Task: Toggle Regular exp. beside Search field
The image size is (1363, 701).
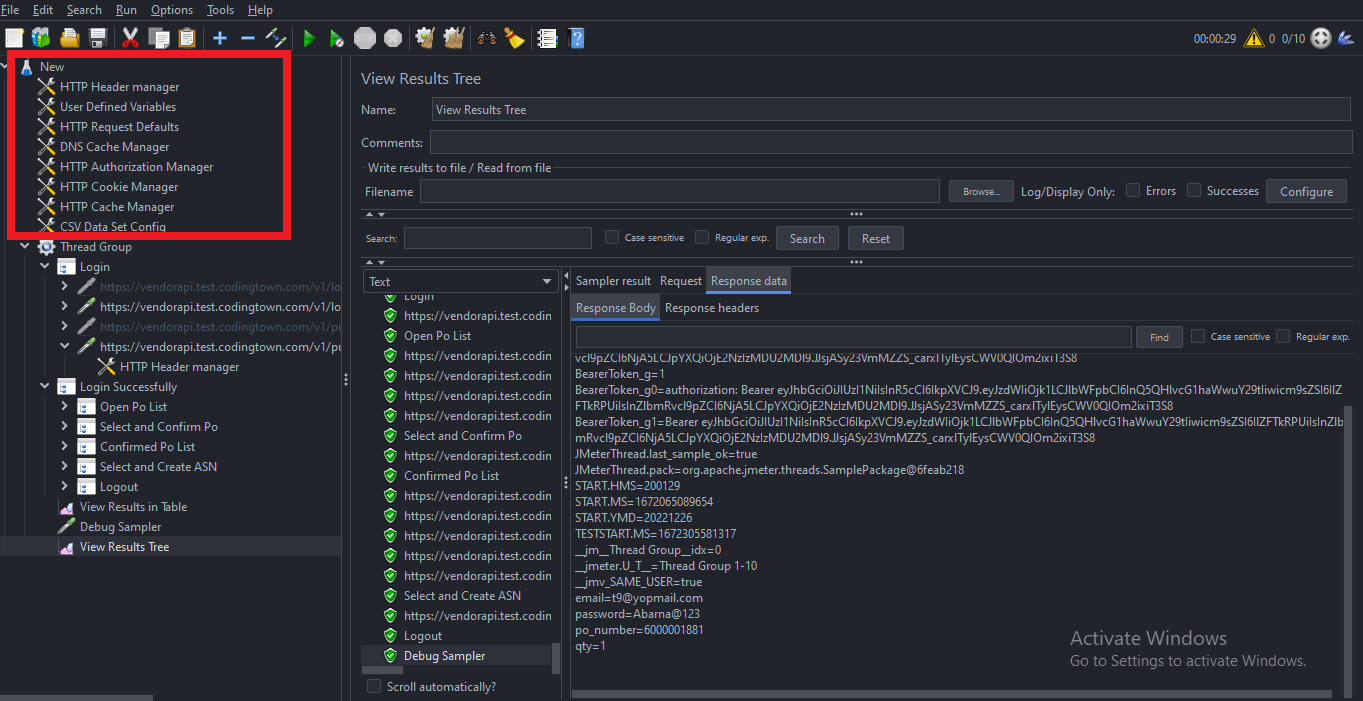Action: pyautogui.click(x=702, y=237)
